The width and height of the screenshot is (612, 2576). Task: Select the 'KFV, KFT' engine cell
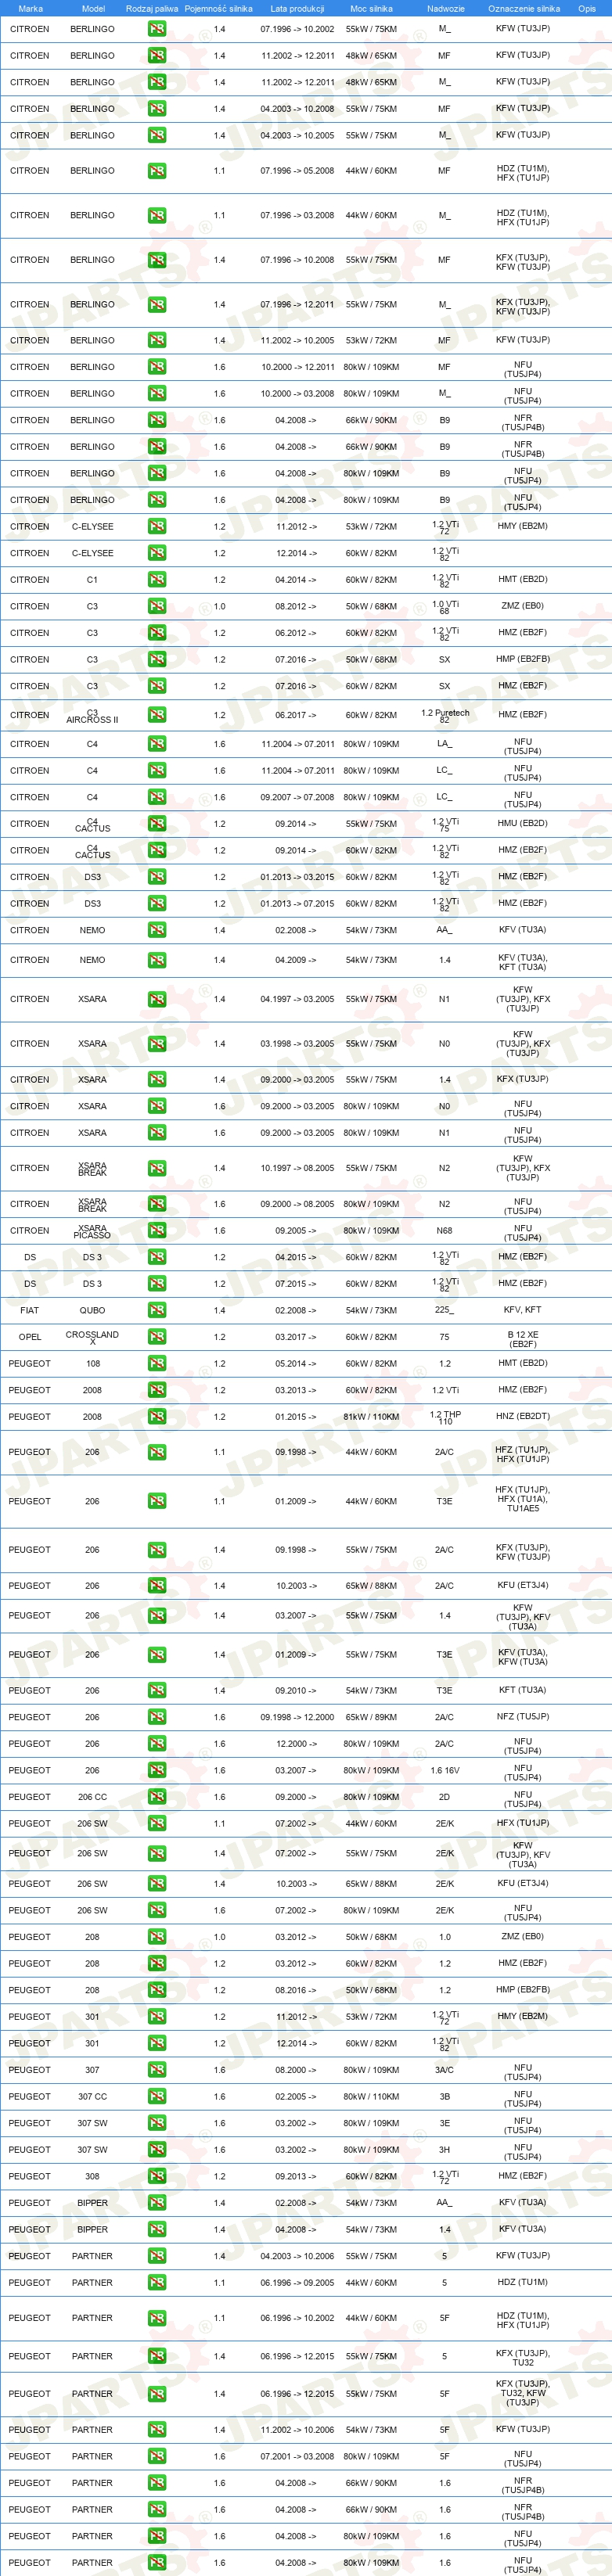click(x=523, y=1310)
